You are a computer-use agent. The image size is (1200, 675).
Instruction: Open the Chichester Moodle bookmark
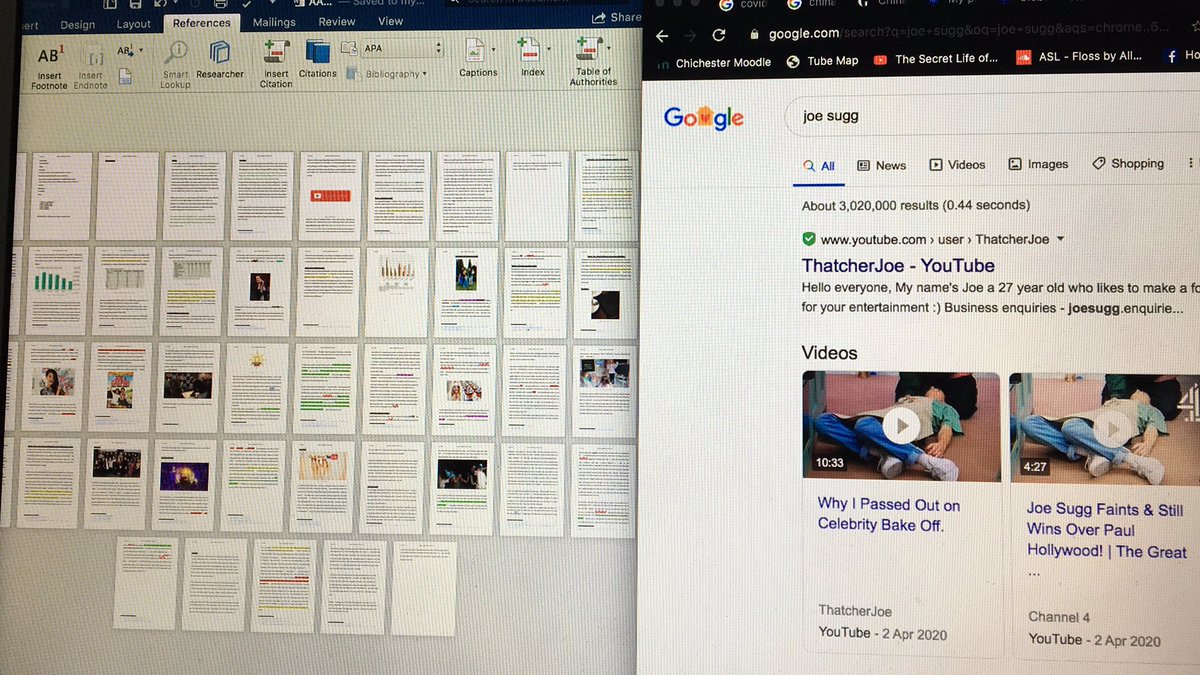coord(714,62)
